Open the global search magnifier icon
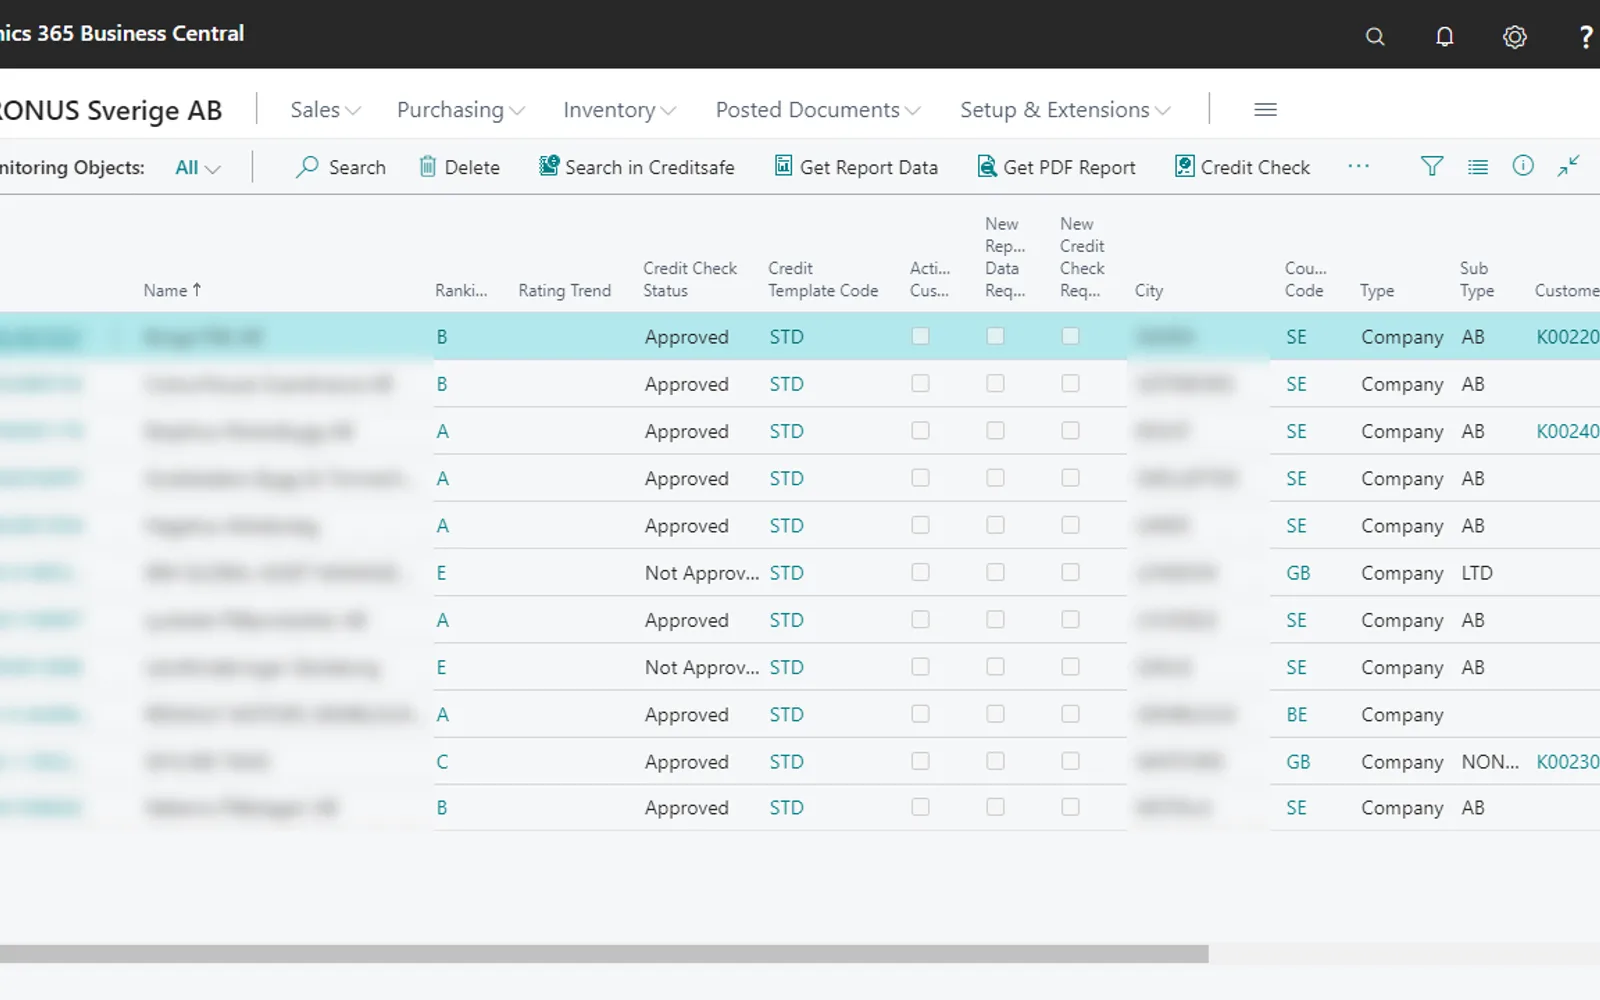 coord(1375,37)
